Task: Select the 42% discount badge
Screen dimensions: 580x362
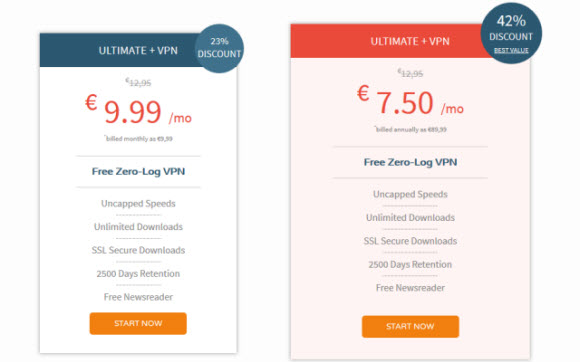Action: coord(511,33)
